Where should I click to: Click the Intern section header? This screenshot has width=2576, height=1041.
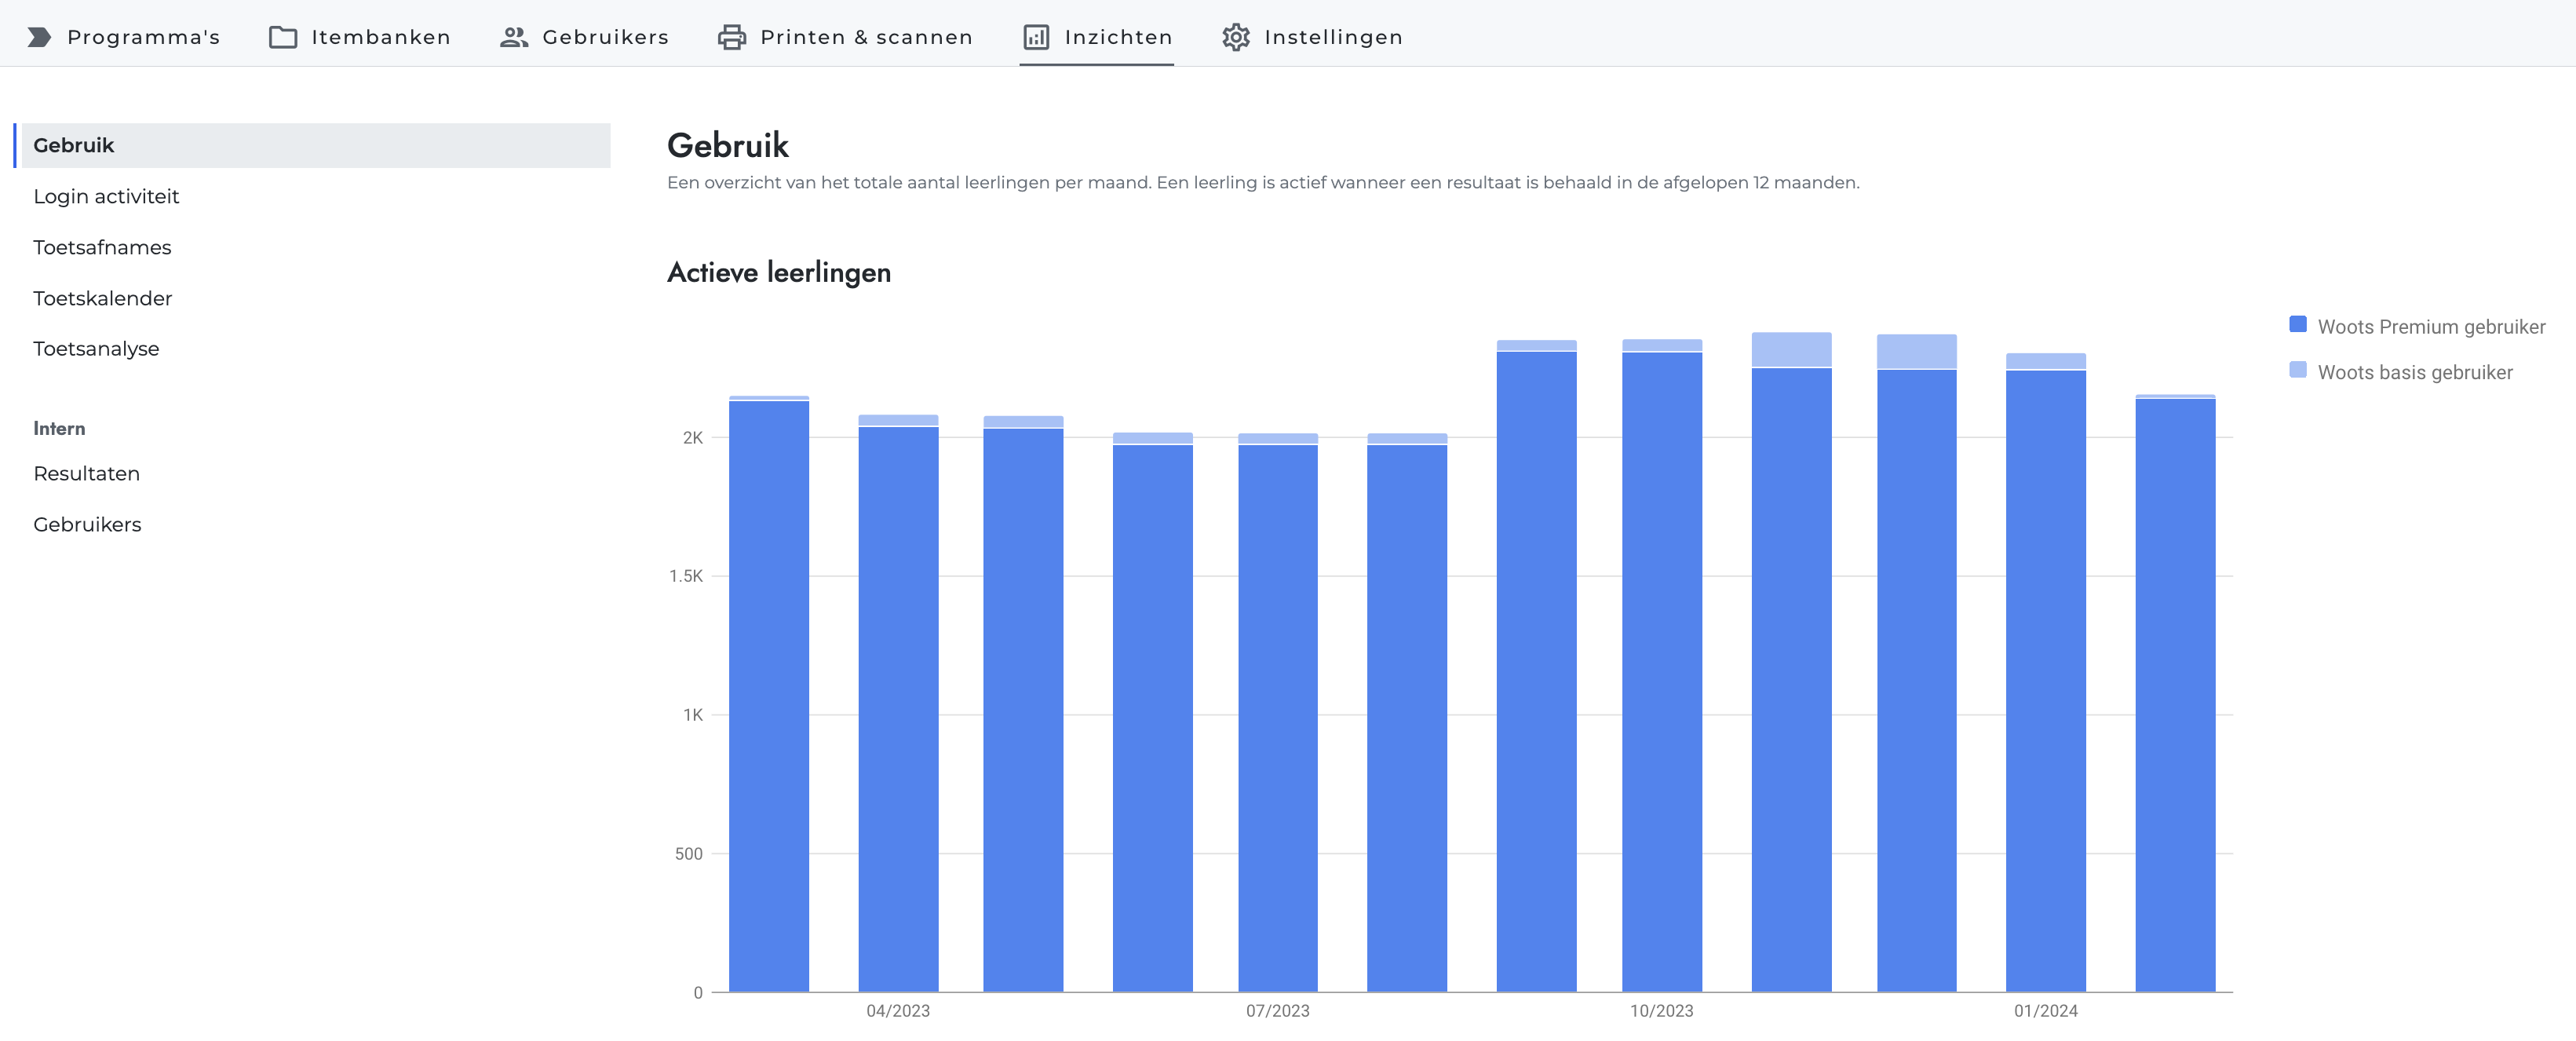(59, 428)
